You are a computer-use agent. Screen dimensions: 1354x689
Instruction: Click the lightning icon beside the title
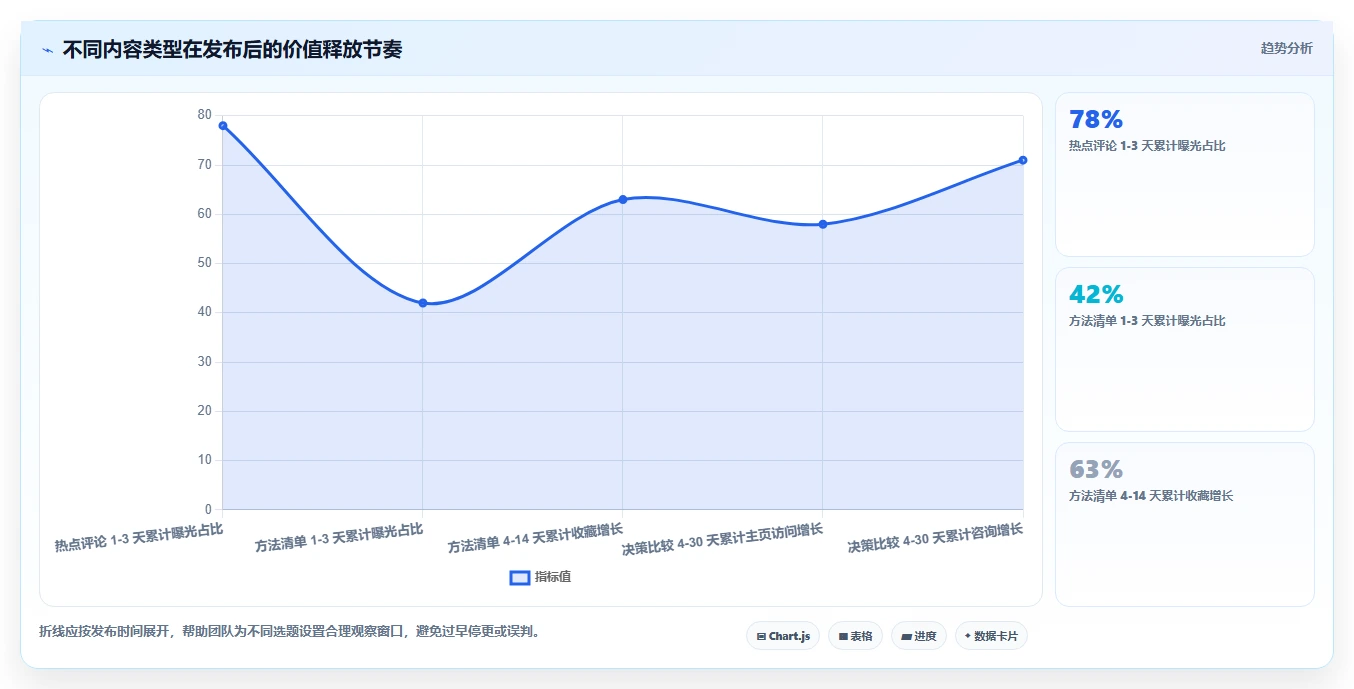[x=48, y=50]
